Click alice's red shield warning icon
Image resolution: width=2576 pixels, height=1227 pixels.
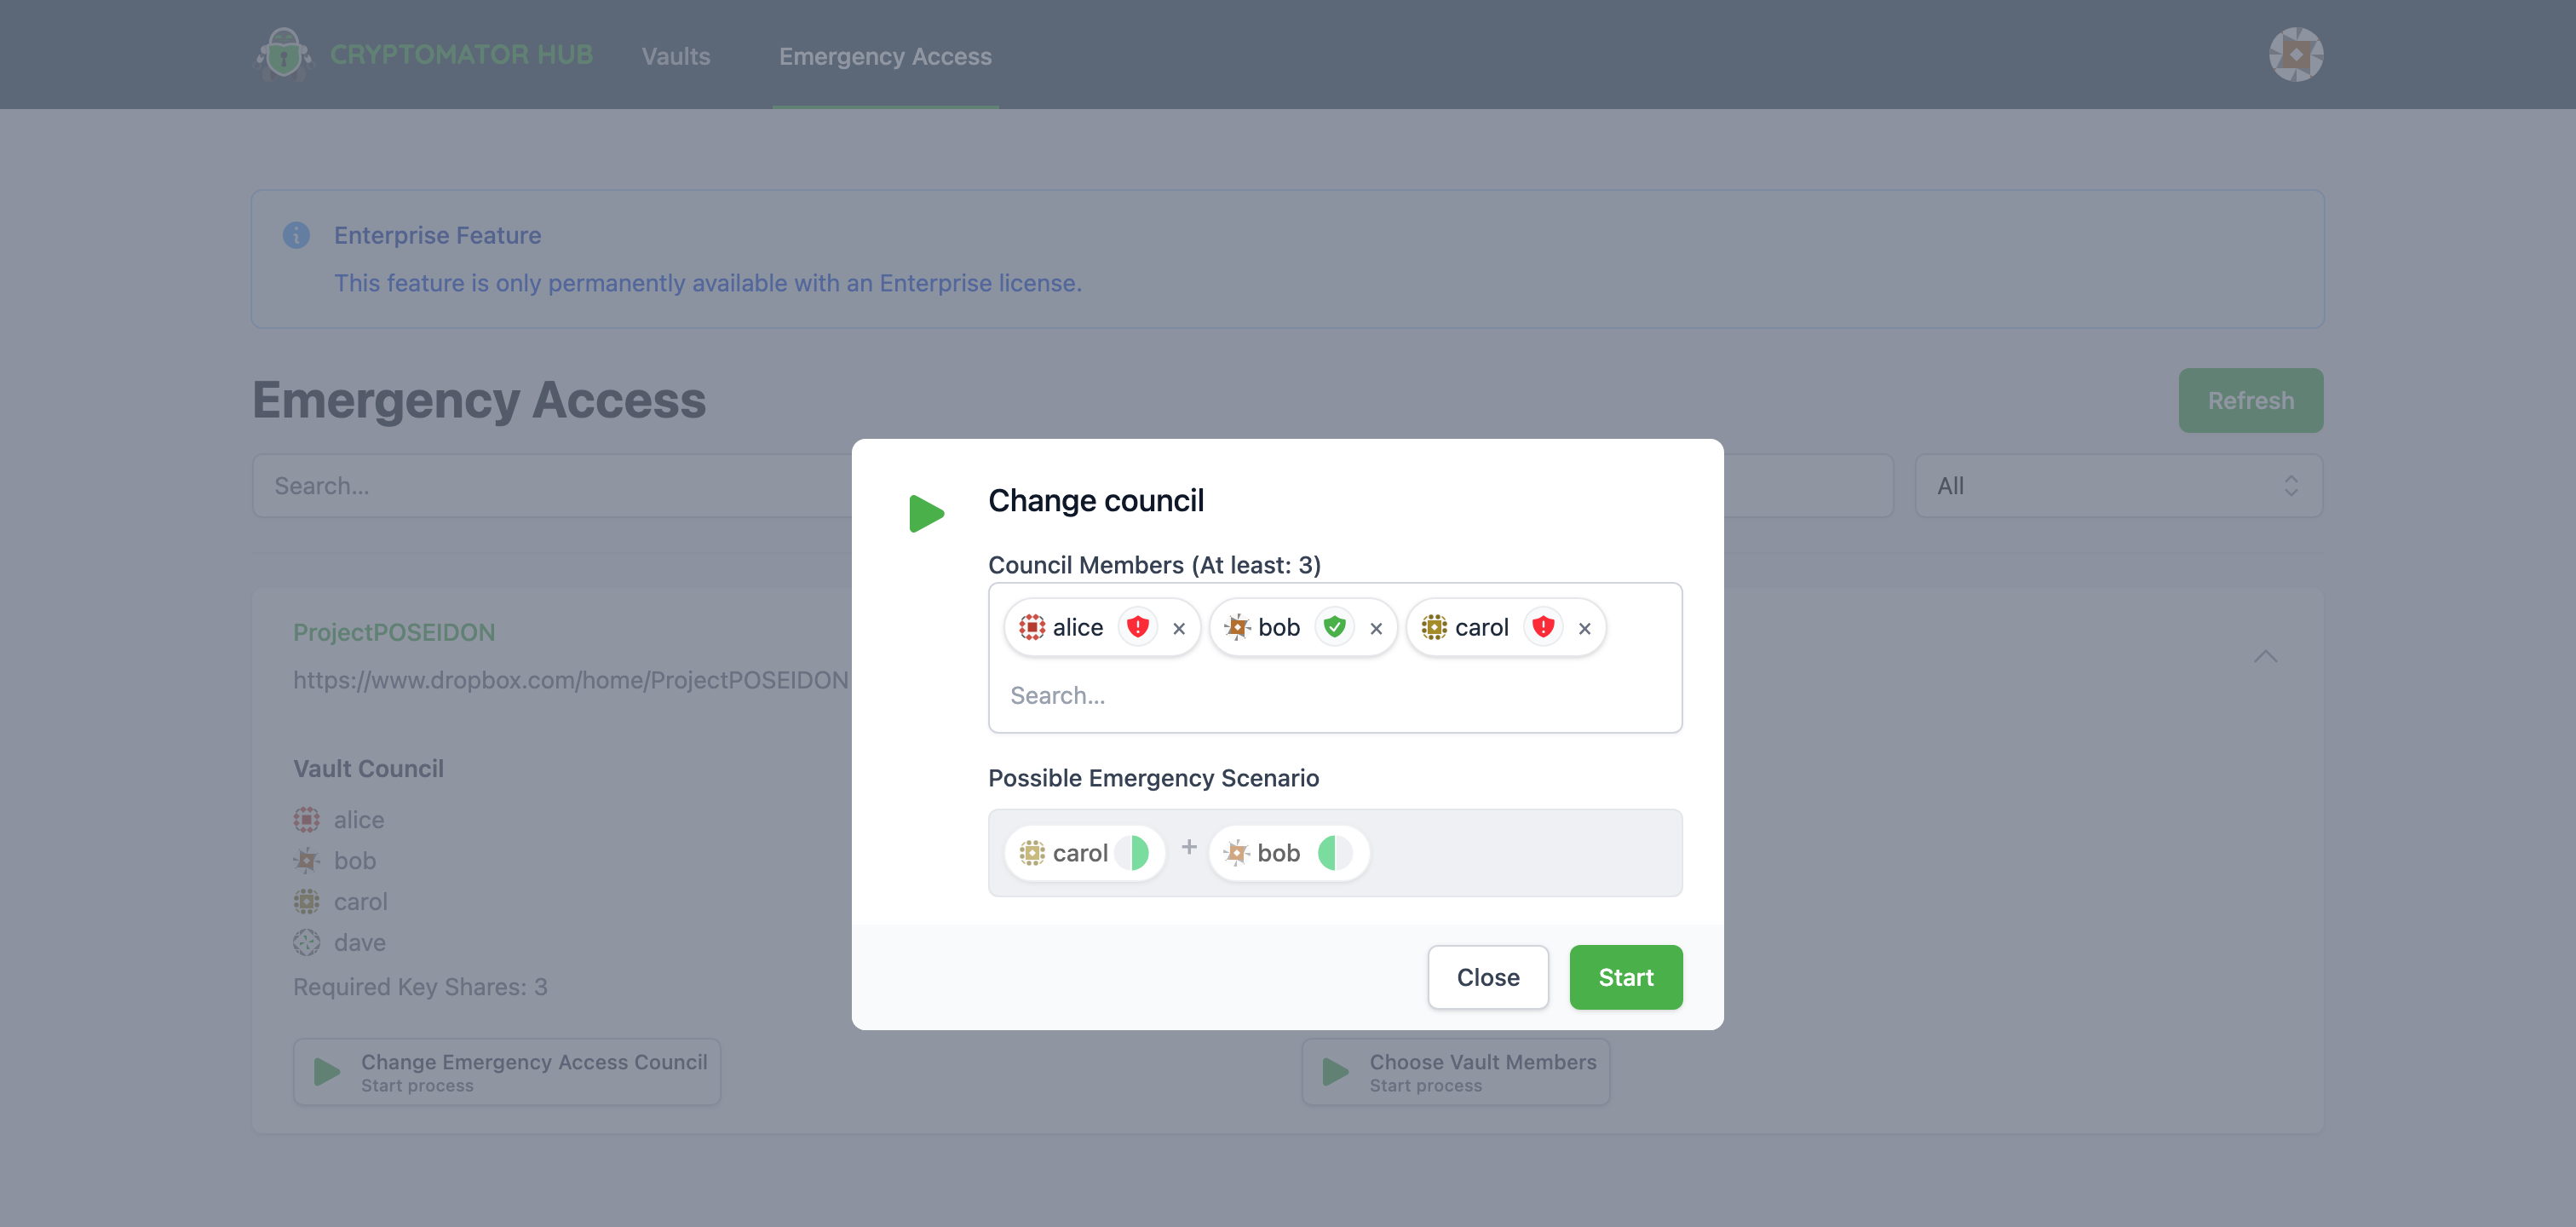pos(1137,627)
